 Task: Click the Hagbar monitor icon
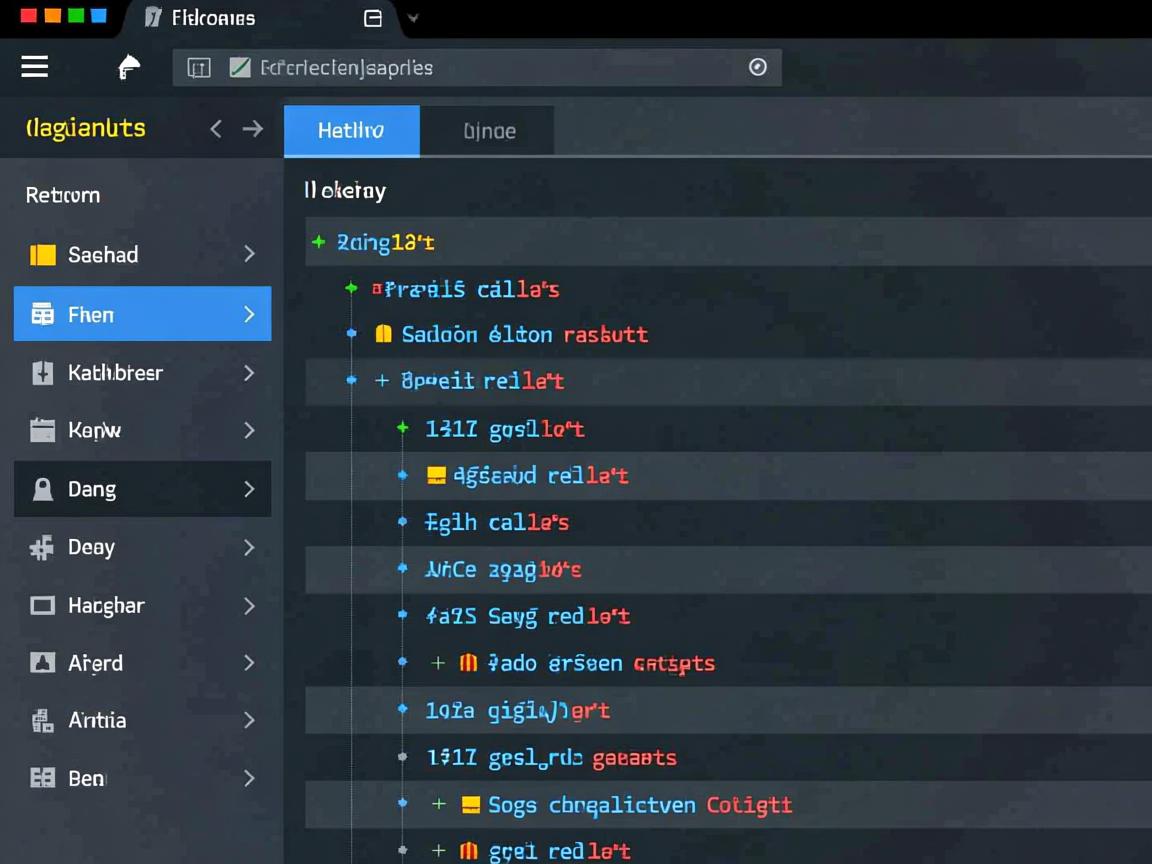click(42, 606)
